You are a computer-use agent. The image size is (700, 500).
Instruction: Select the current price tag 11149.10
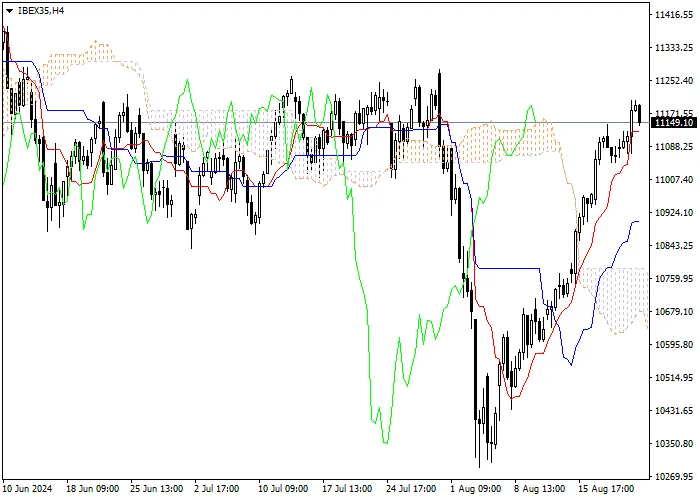[674, 122]
